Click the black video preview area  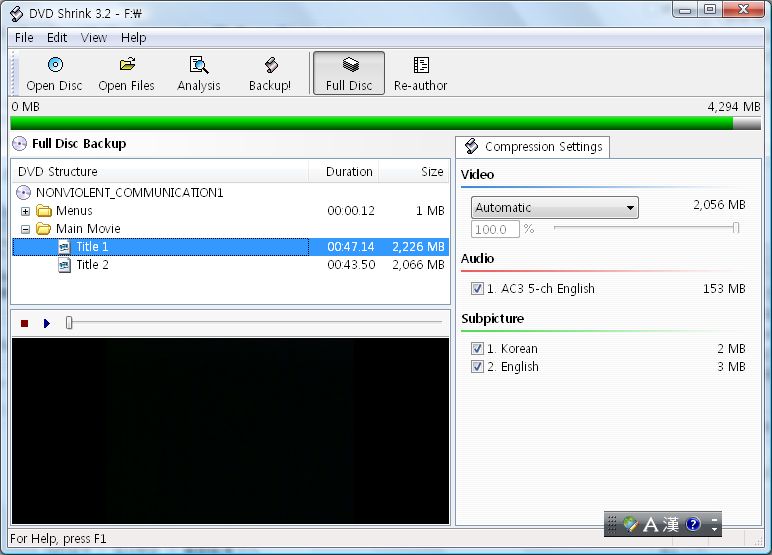click(x=230, y=431)
